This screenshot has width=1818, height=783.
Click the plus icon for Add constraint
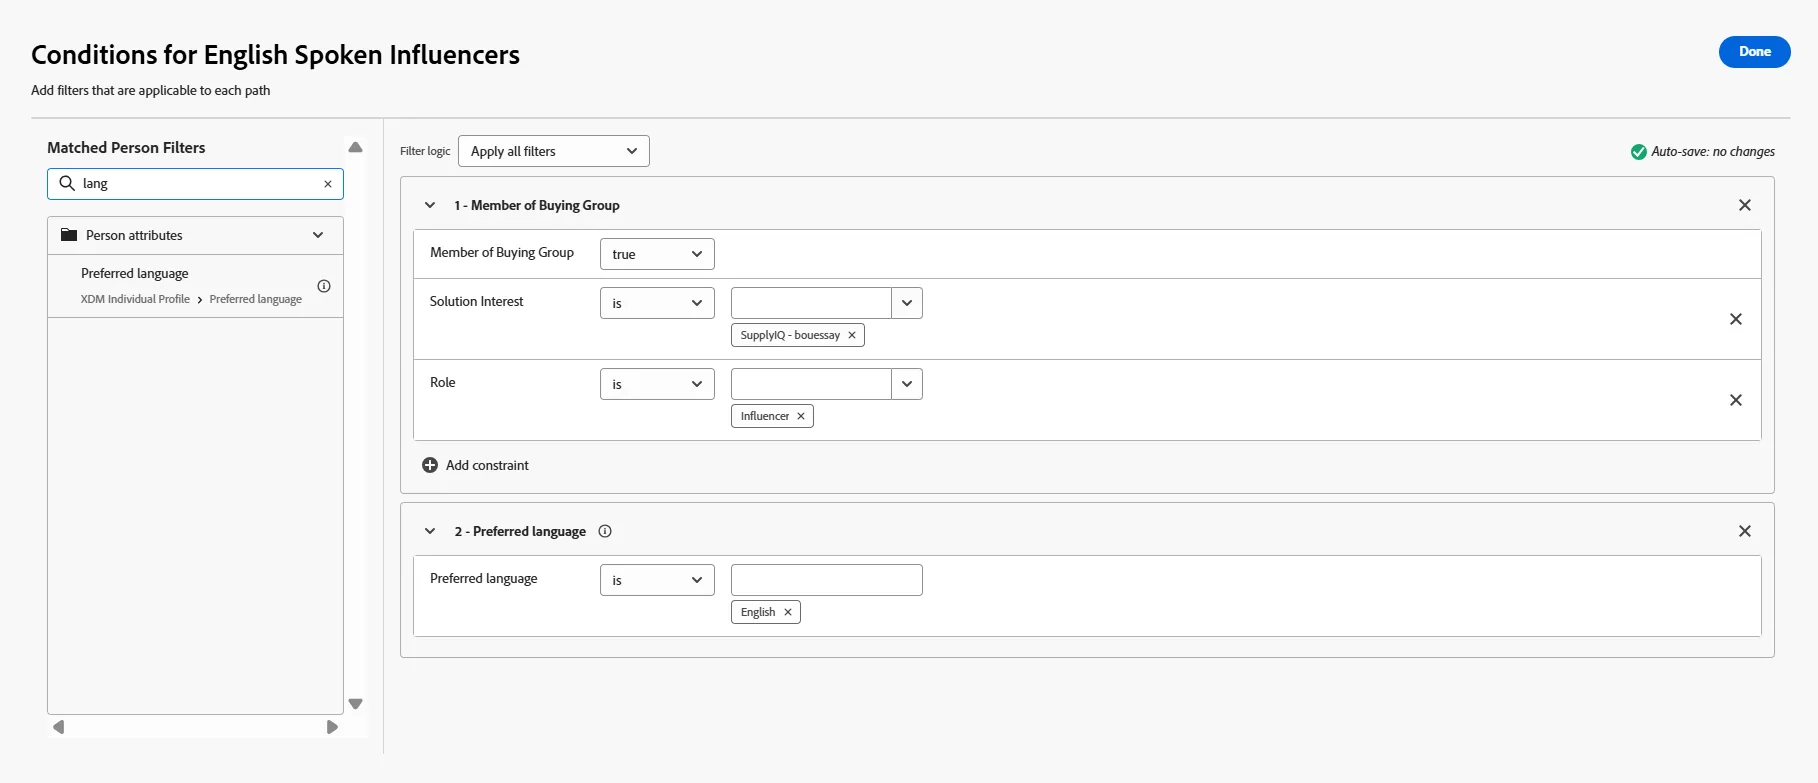[430, 465]
